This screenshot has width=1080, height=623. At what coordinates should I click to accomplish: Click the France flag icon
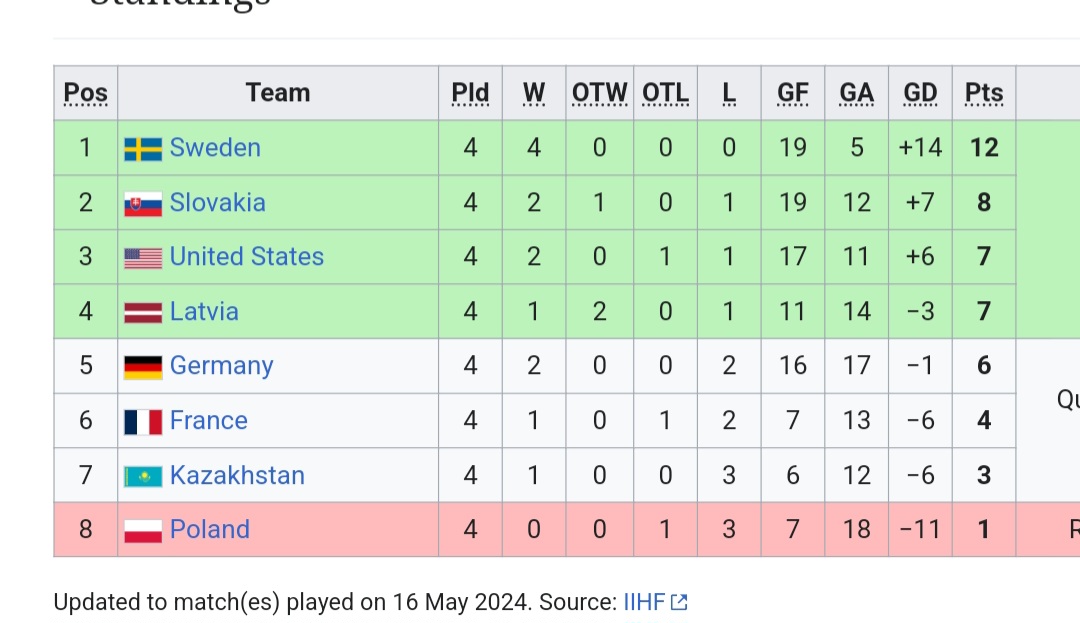(143, 422)
